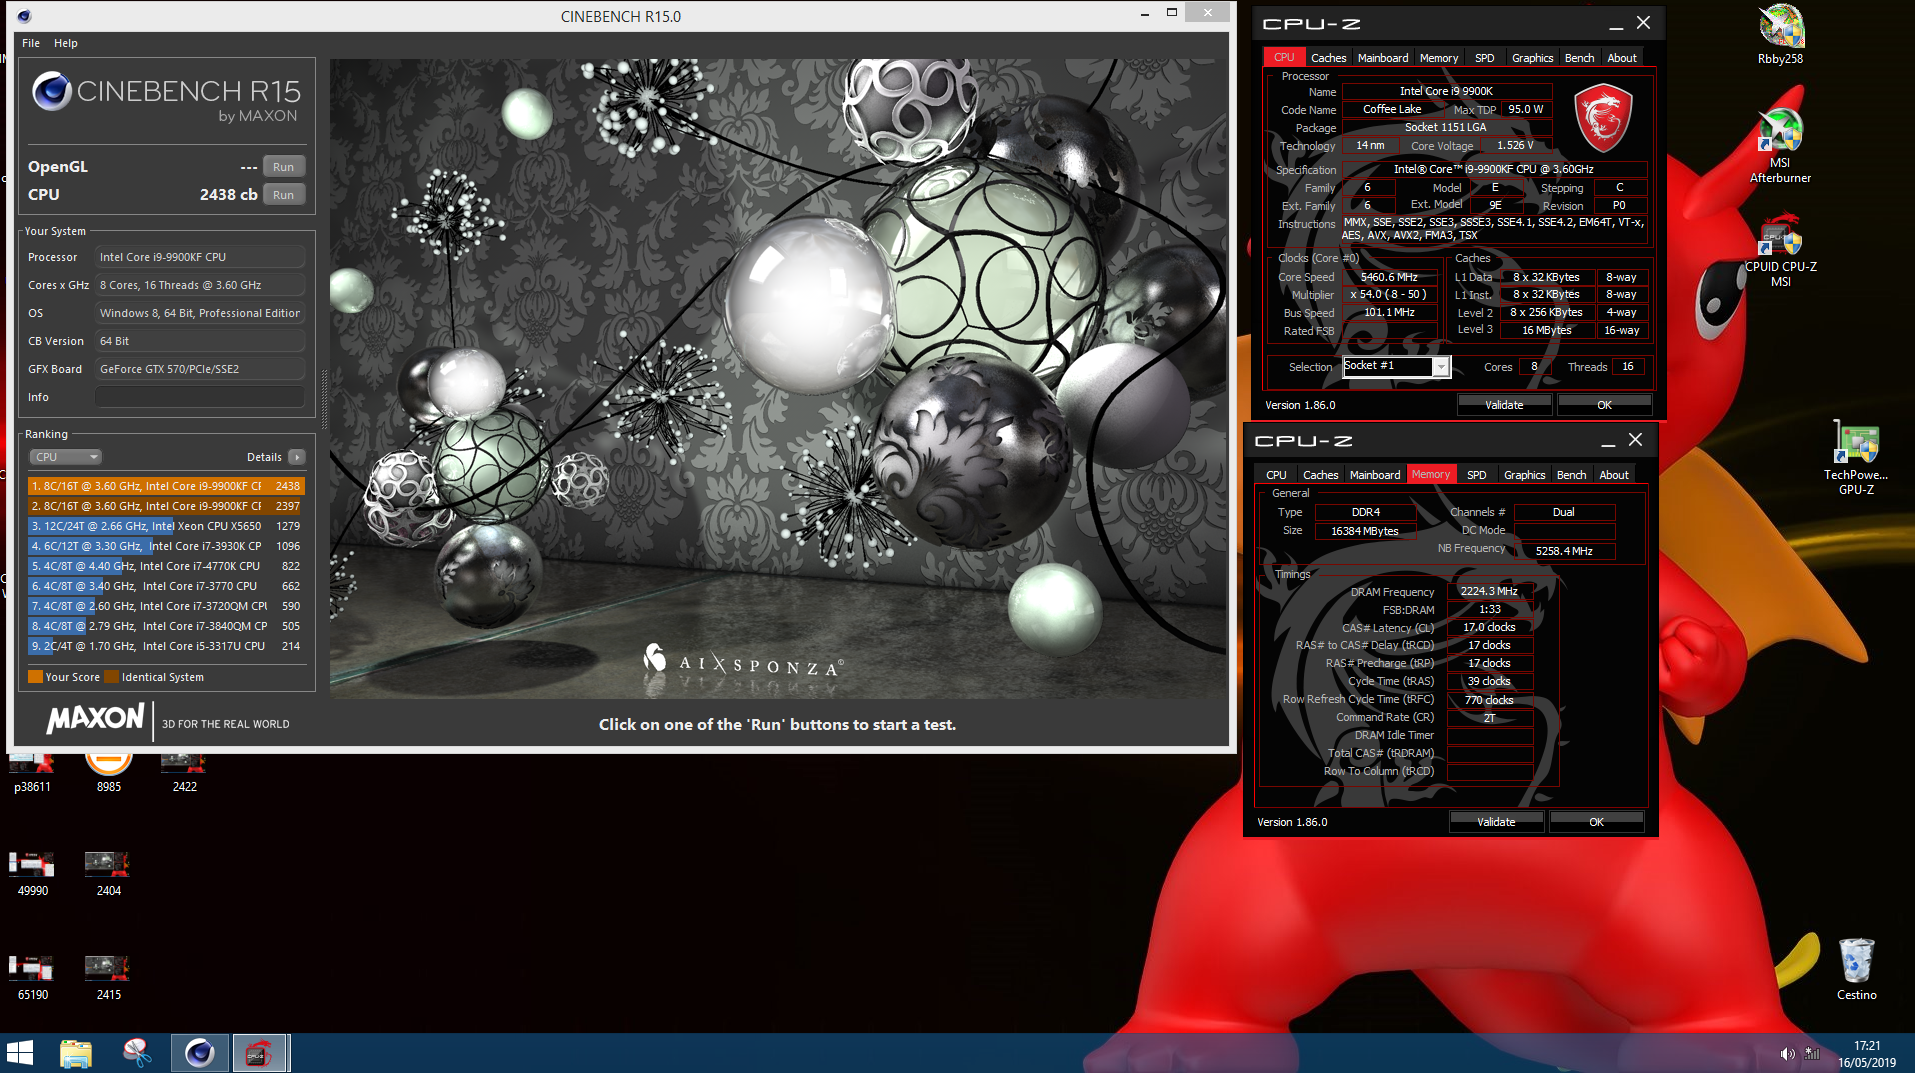Minimize the lower CPU-Z Memory window
This screenshot has width=1915, height=1073.
point(1608,441)
